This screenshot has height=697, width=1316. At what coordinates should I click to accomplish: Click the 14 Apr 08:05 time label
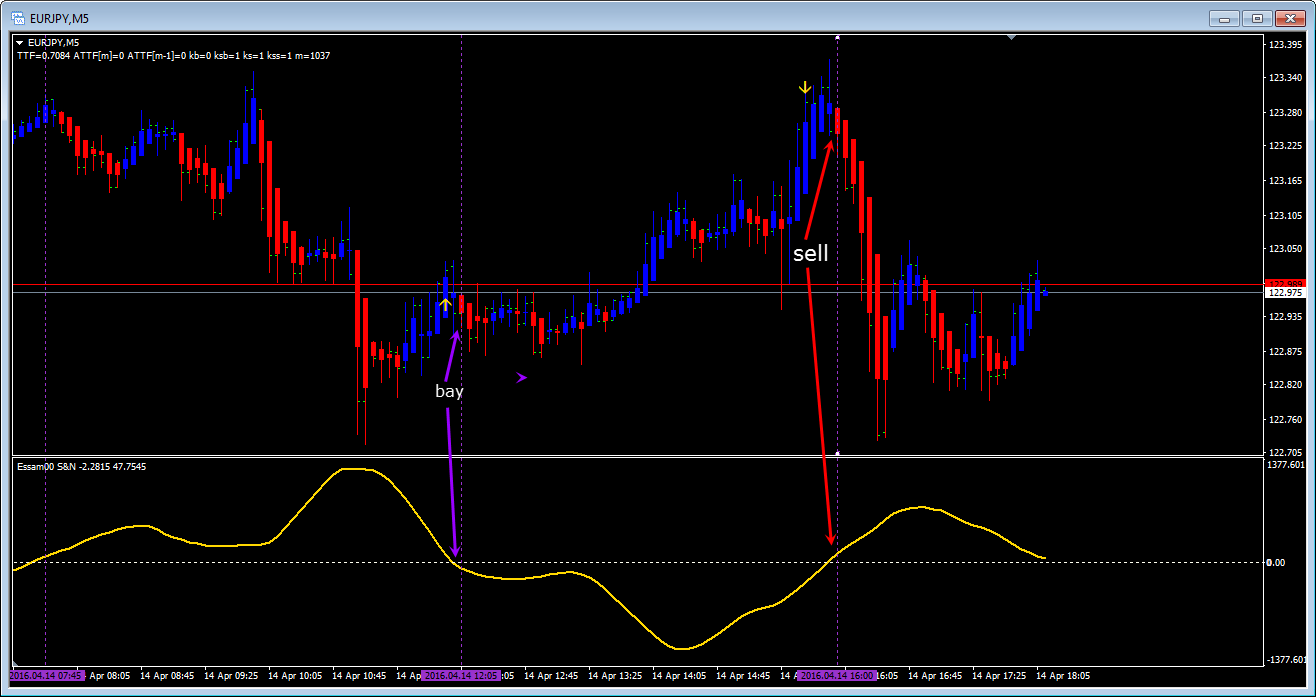click(110, 676)
